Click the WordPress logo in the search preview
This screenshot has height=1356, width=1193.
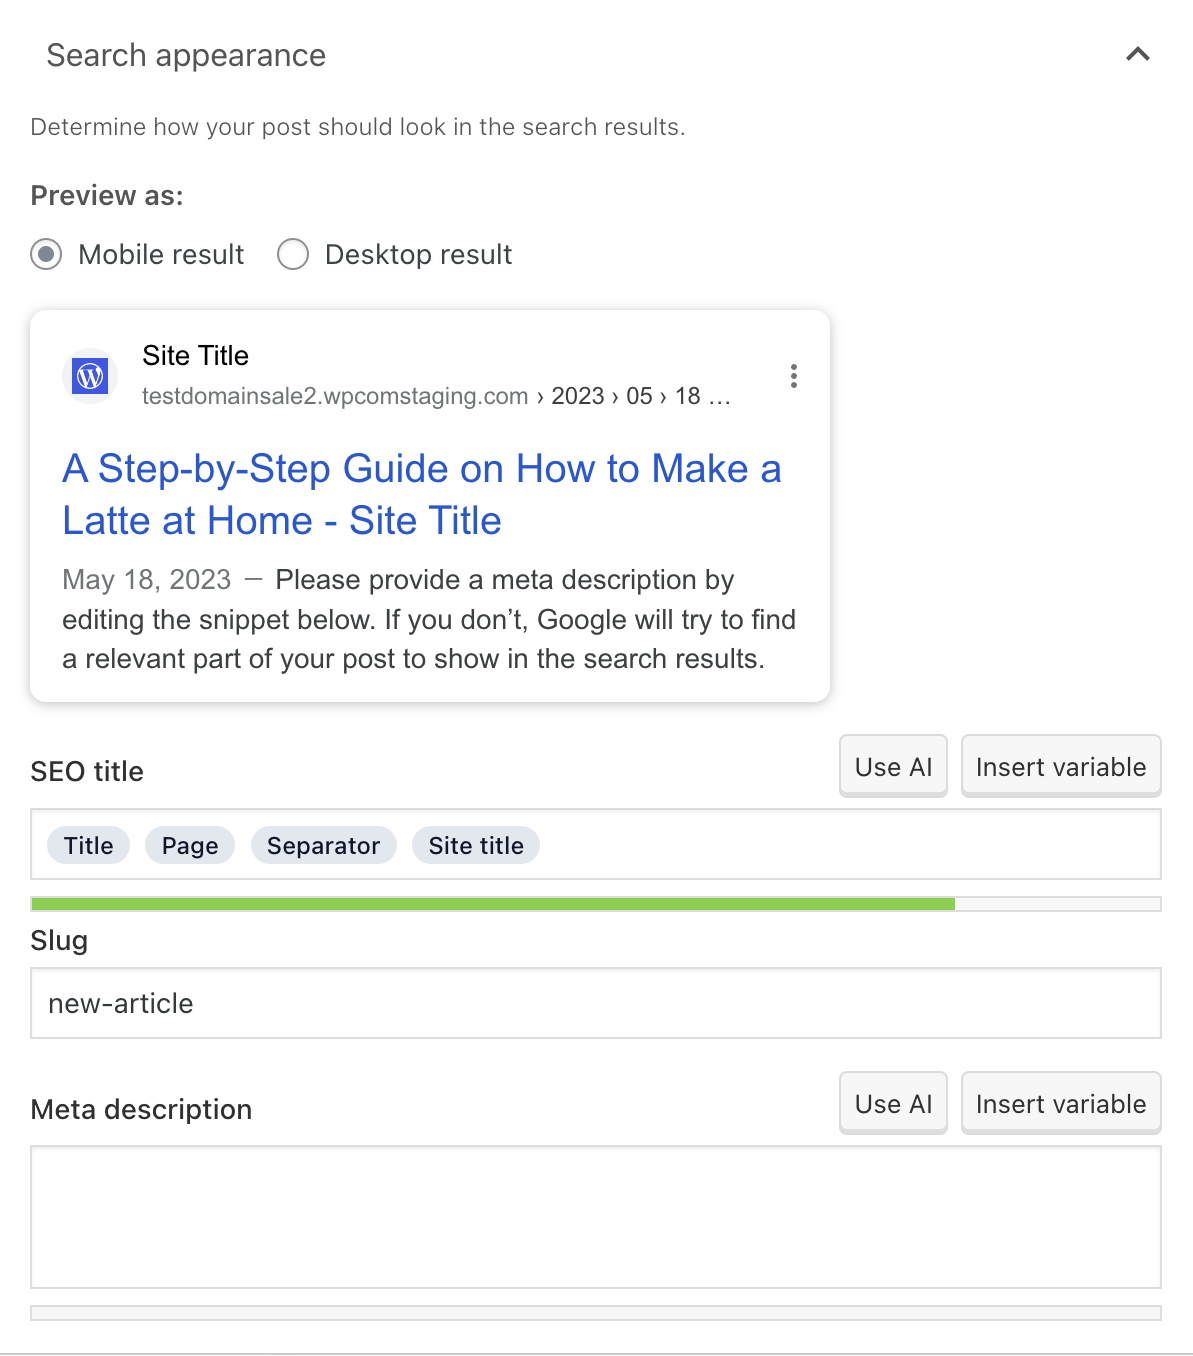[x=89, y=376]
